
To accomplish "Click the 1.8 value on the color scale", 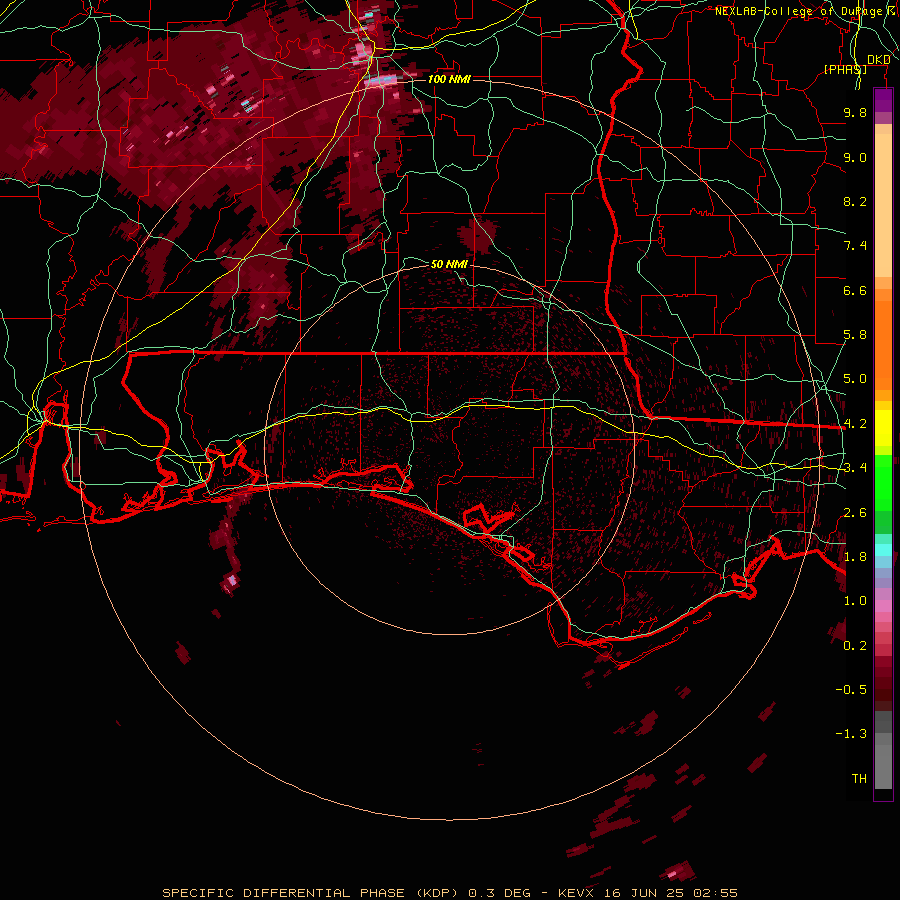I will 855,557.
